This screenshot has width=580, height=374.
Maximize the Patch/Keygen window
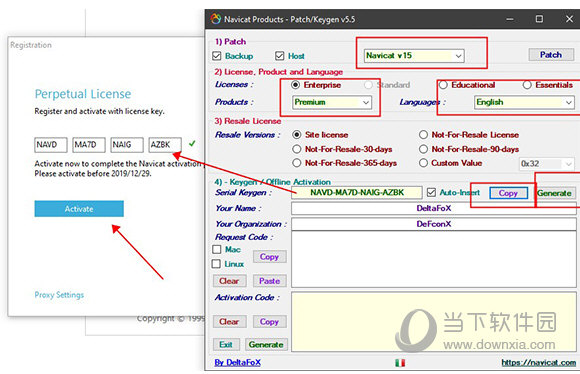pyautogui.click(x=539, y=18)
